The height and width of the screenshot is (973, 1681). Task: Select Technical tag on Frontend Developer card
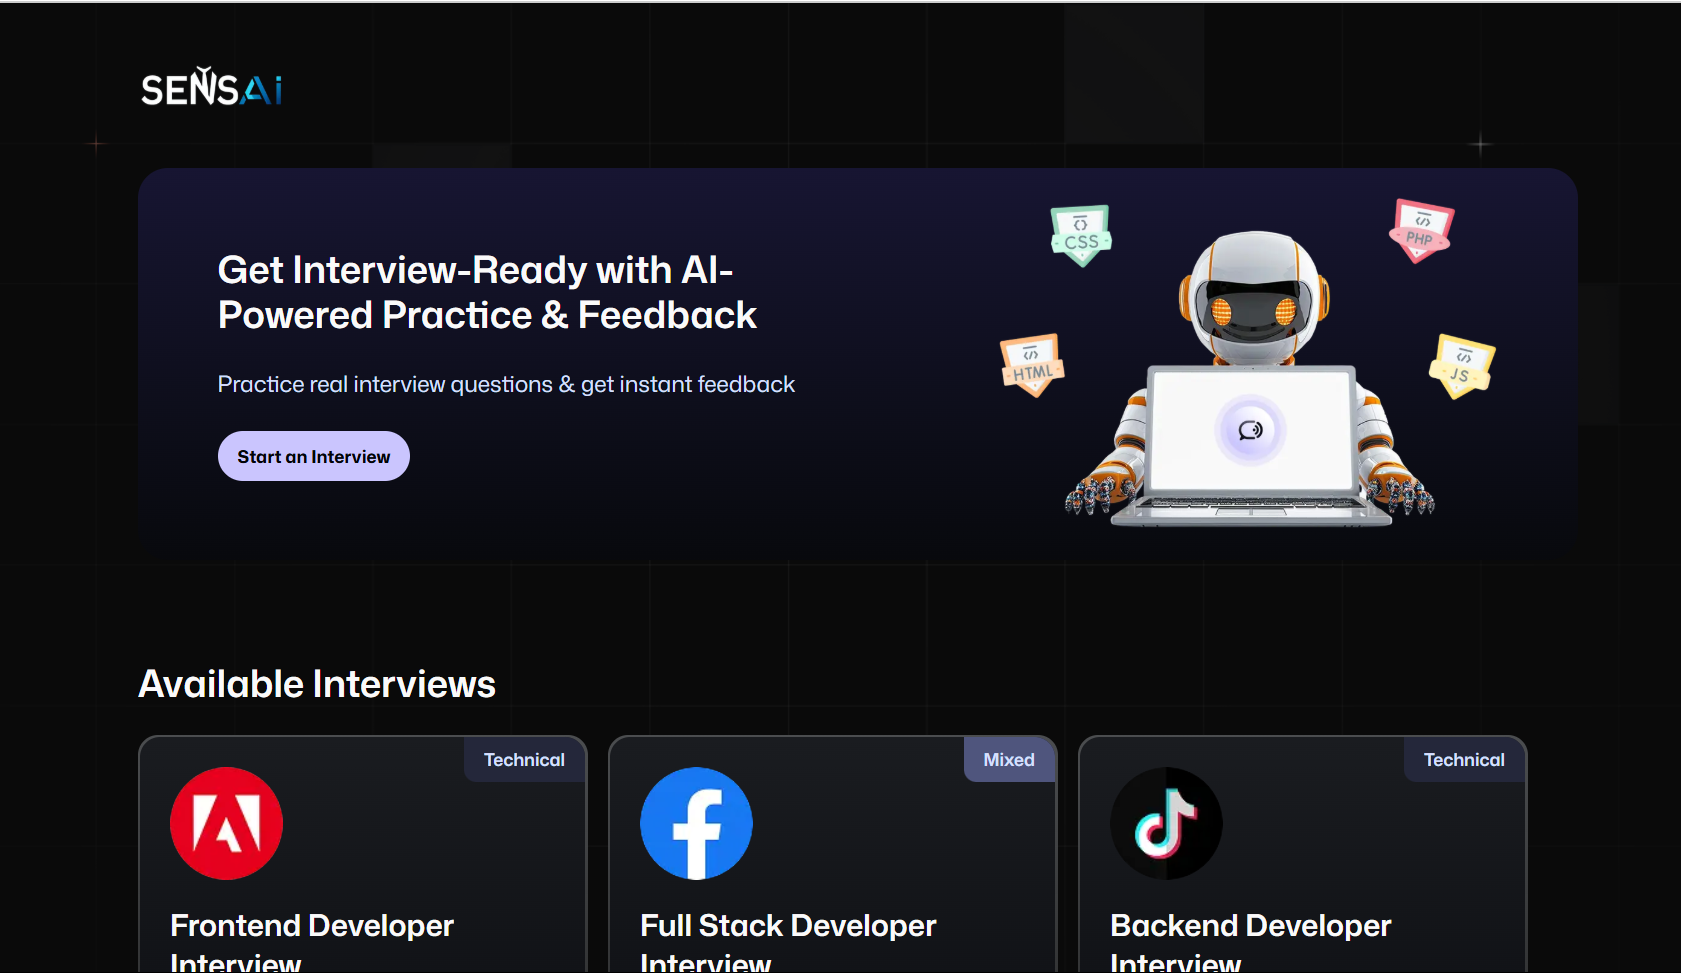(524, 760)
